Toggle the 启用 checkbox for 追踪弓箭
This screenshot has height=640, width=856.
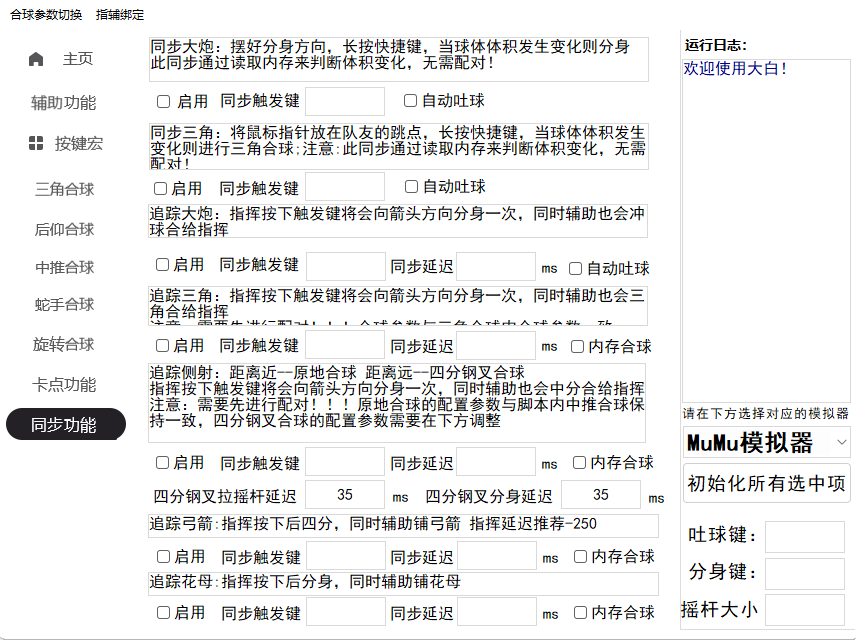[163, 556]
